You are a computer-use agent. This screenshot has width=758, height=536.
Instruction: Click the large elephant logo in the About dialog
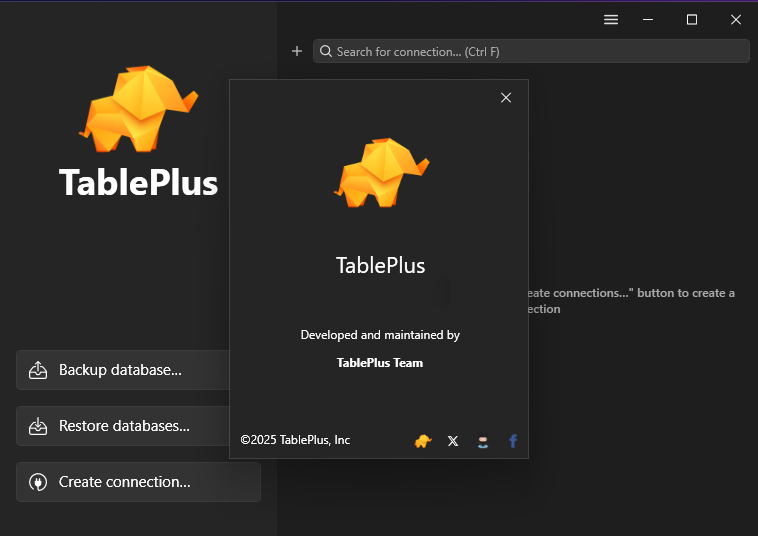coord(381,173)
